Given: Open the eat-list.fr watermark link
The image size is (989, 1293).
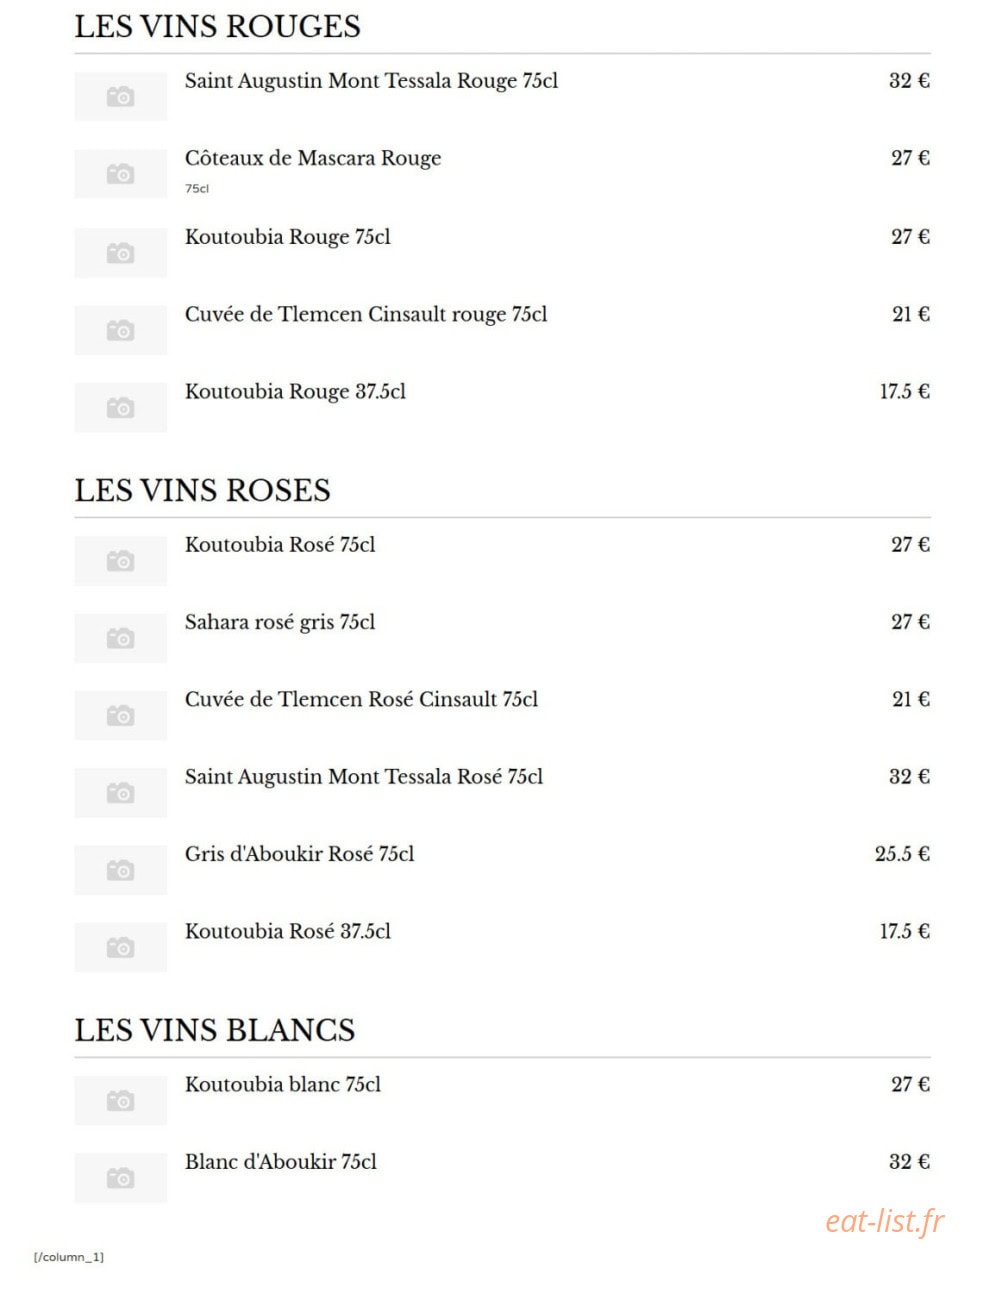Looking at the screenshot, I should click(x=884, y=1221).
